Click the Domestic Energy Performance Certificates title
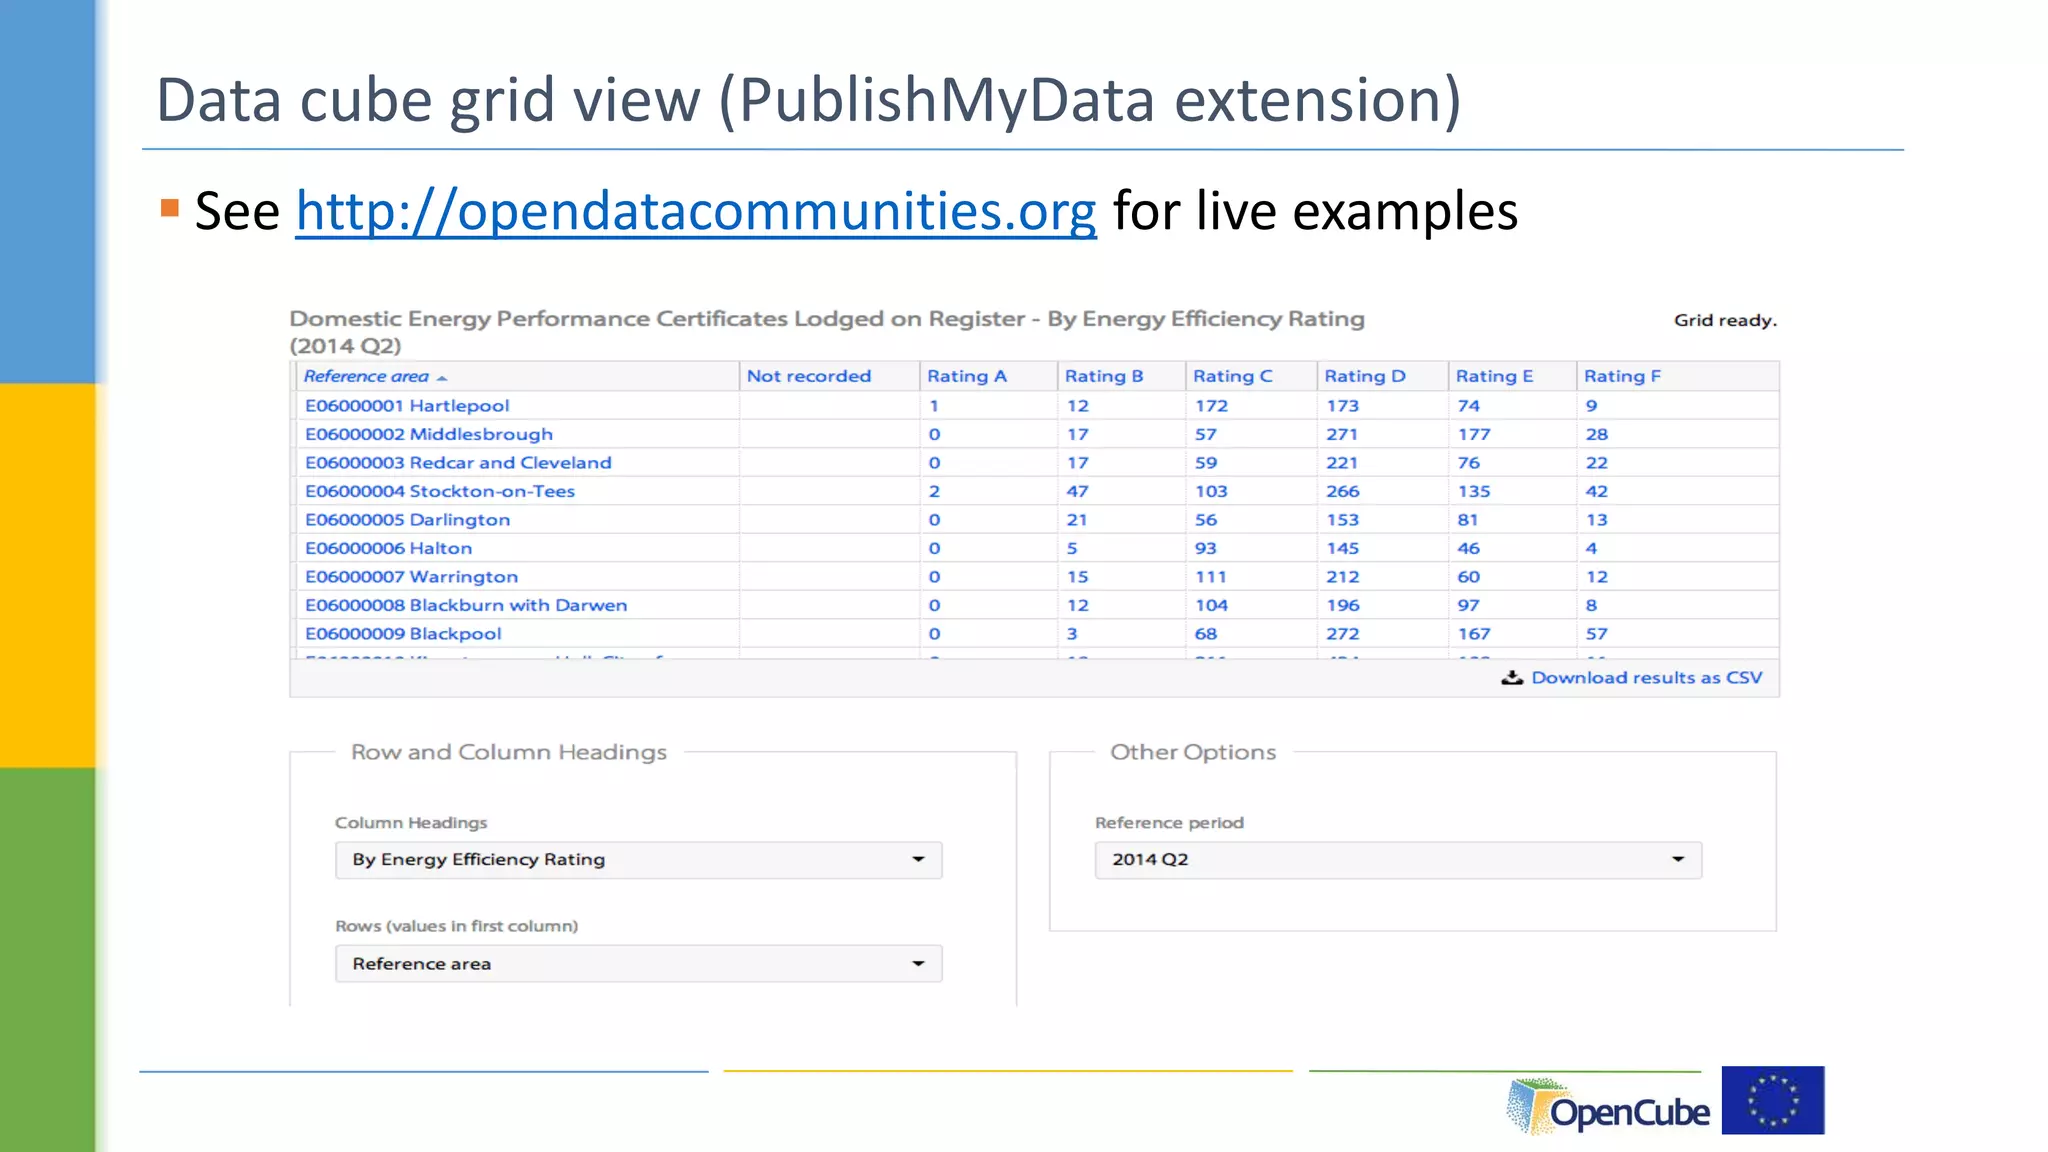The width and height of the screenshot is (2048, 1152). (827, 331)
